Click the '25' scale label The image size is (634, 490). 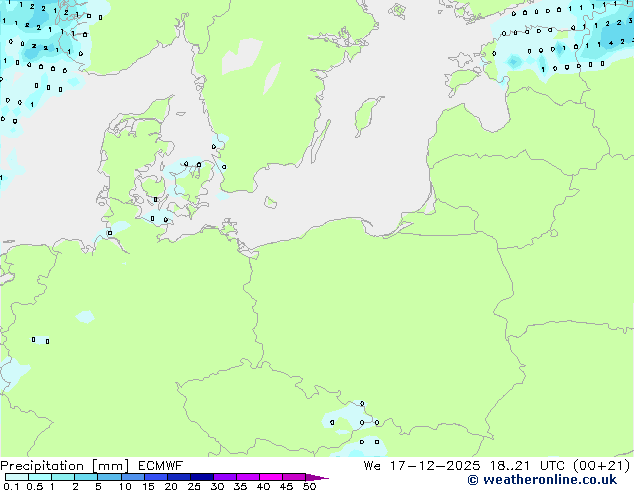[194, 486]
